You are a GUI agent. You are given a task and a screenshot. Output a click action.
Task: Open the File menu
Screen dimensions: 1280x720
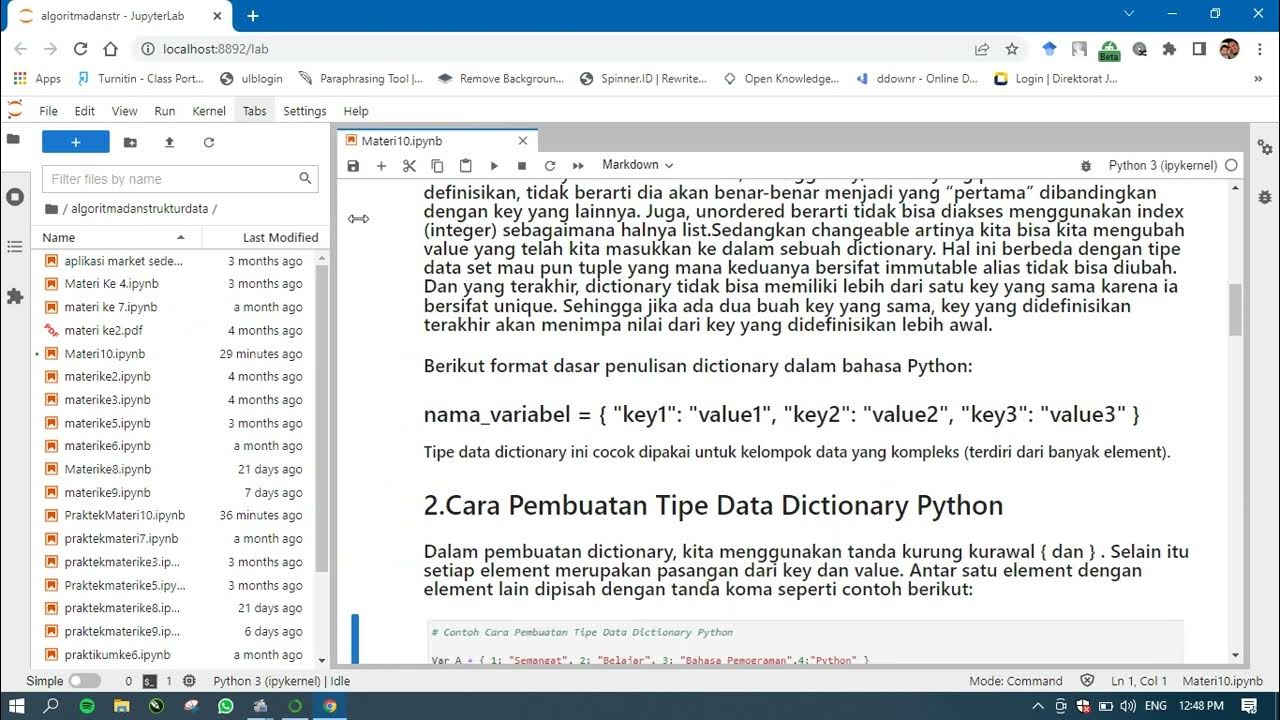coord(48,111)
